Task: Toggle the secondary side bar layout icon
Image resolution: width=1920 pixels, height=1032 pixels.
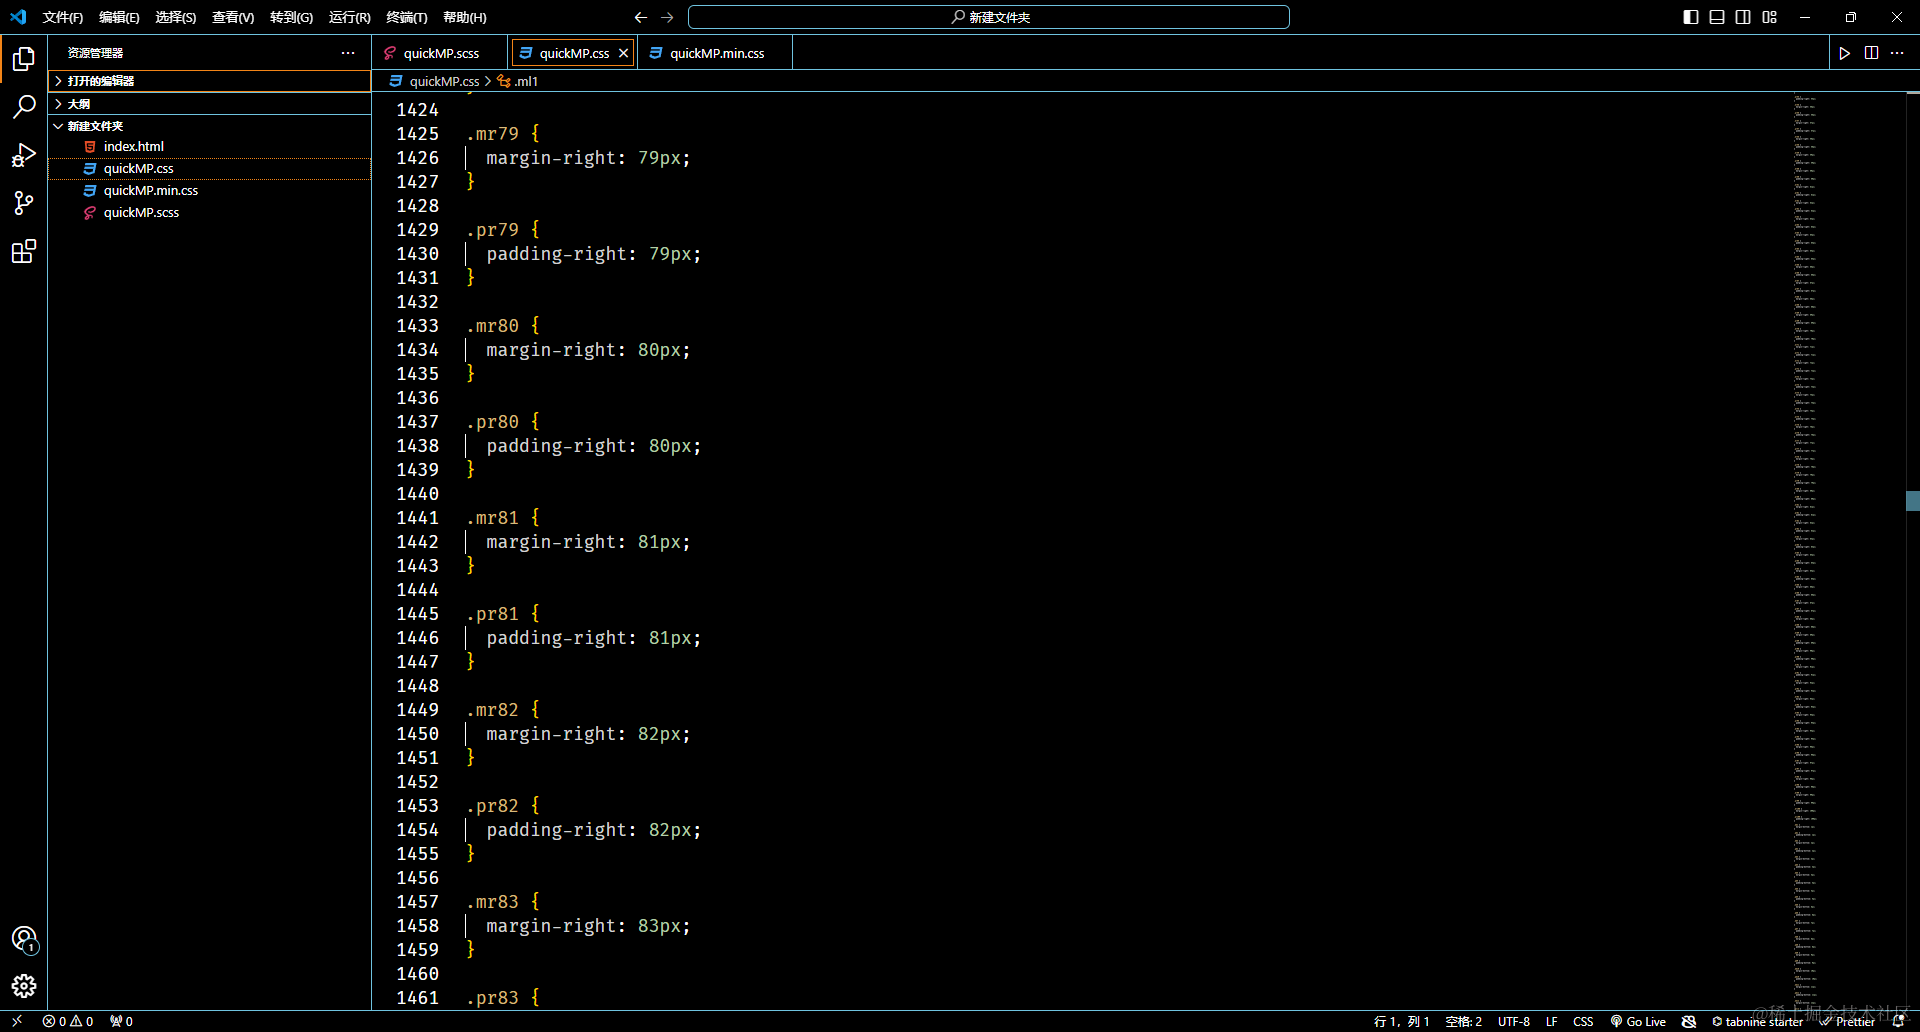Action: click(1743, 17)
